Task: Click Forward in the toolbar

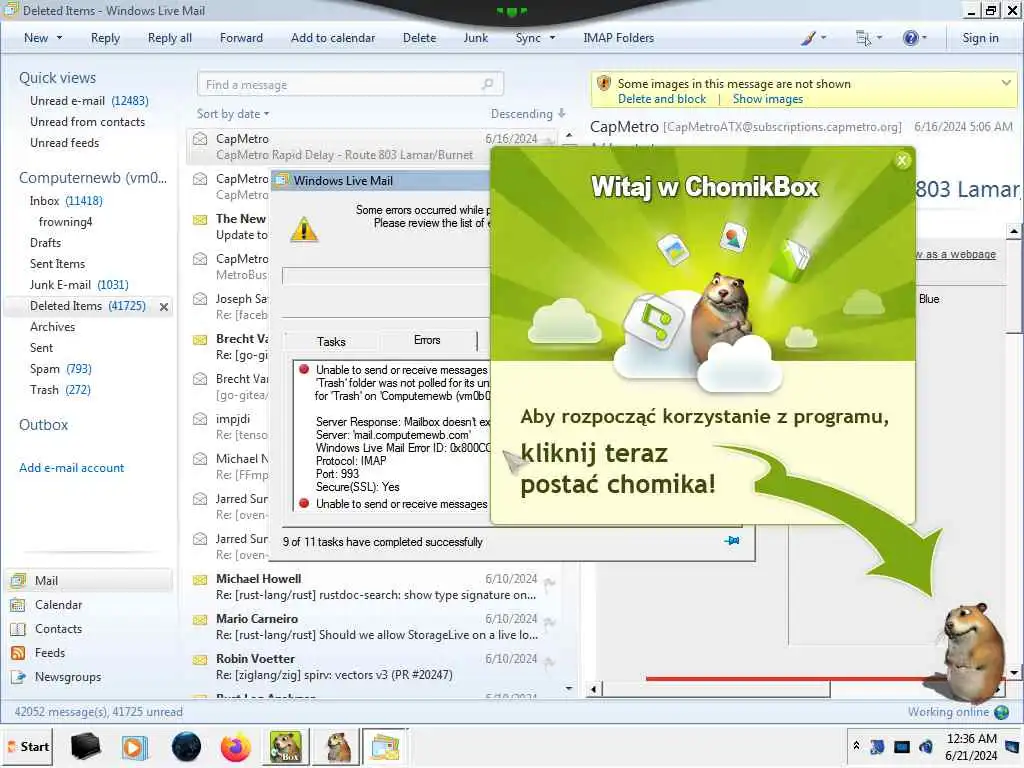Action: pyautogui.click(x=241, y=38)
